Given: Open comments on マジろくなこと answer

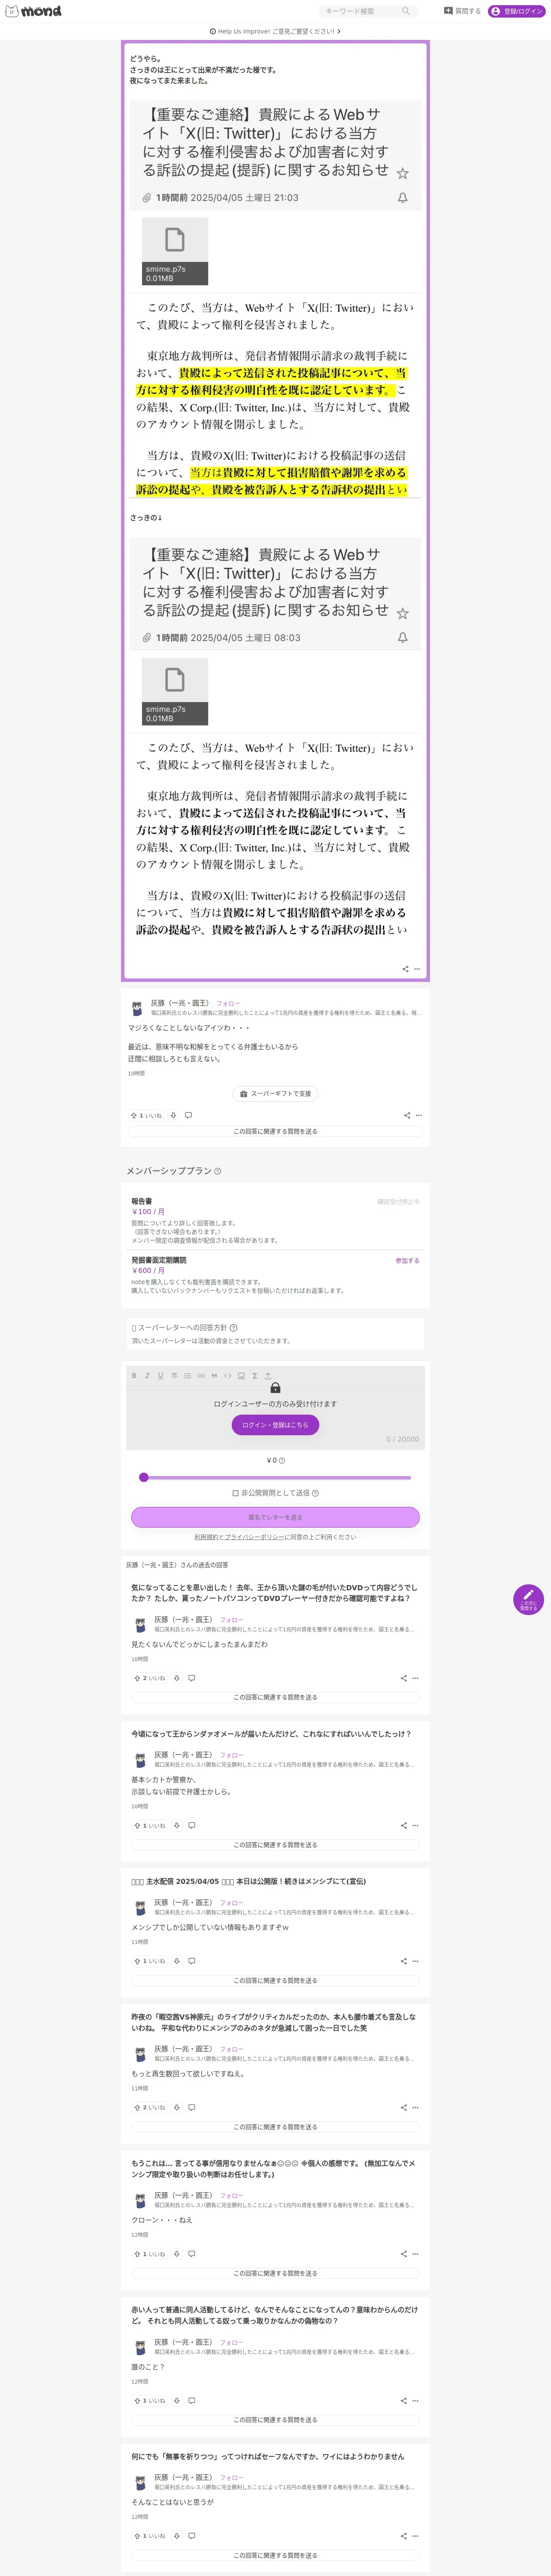Looking at the screenshot, I should pyautogui.click(x=188, y=1115).
